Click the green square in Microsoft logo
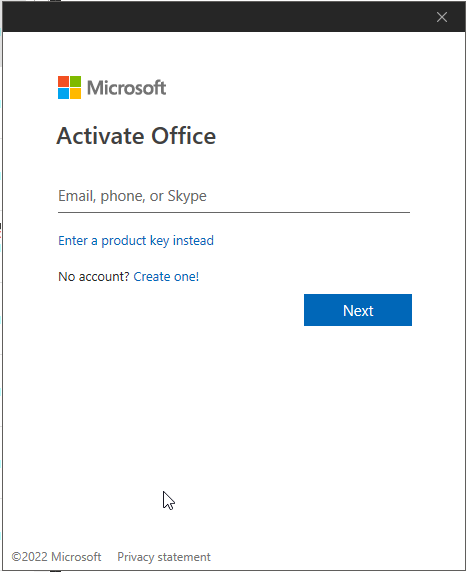The image size is (467, 572). click(x=76, y=81)
